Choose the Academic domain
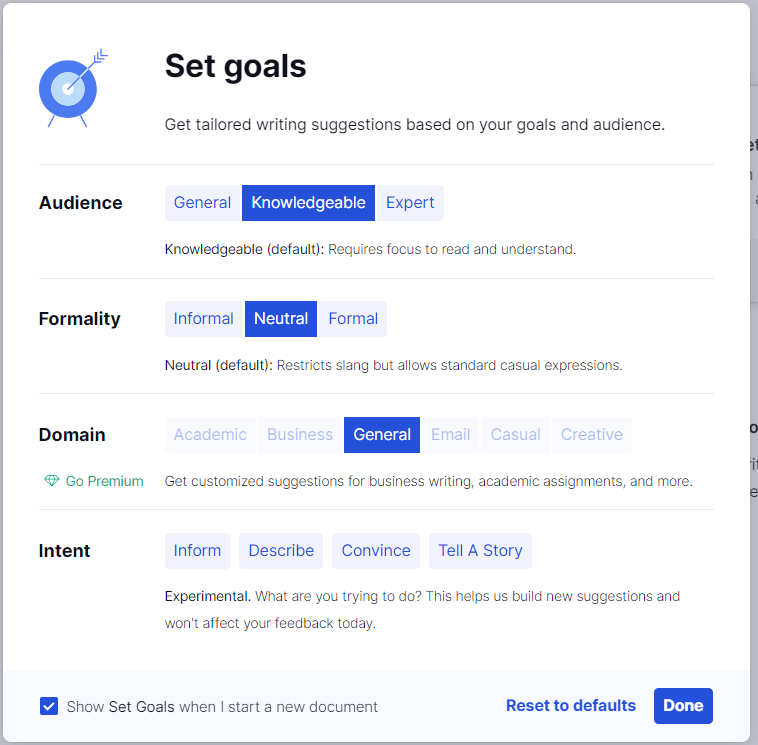The width and height of the screenshot is (758, 745). (210, 435)
